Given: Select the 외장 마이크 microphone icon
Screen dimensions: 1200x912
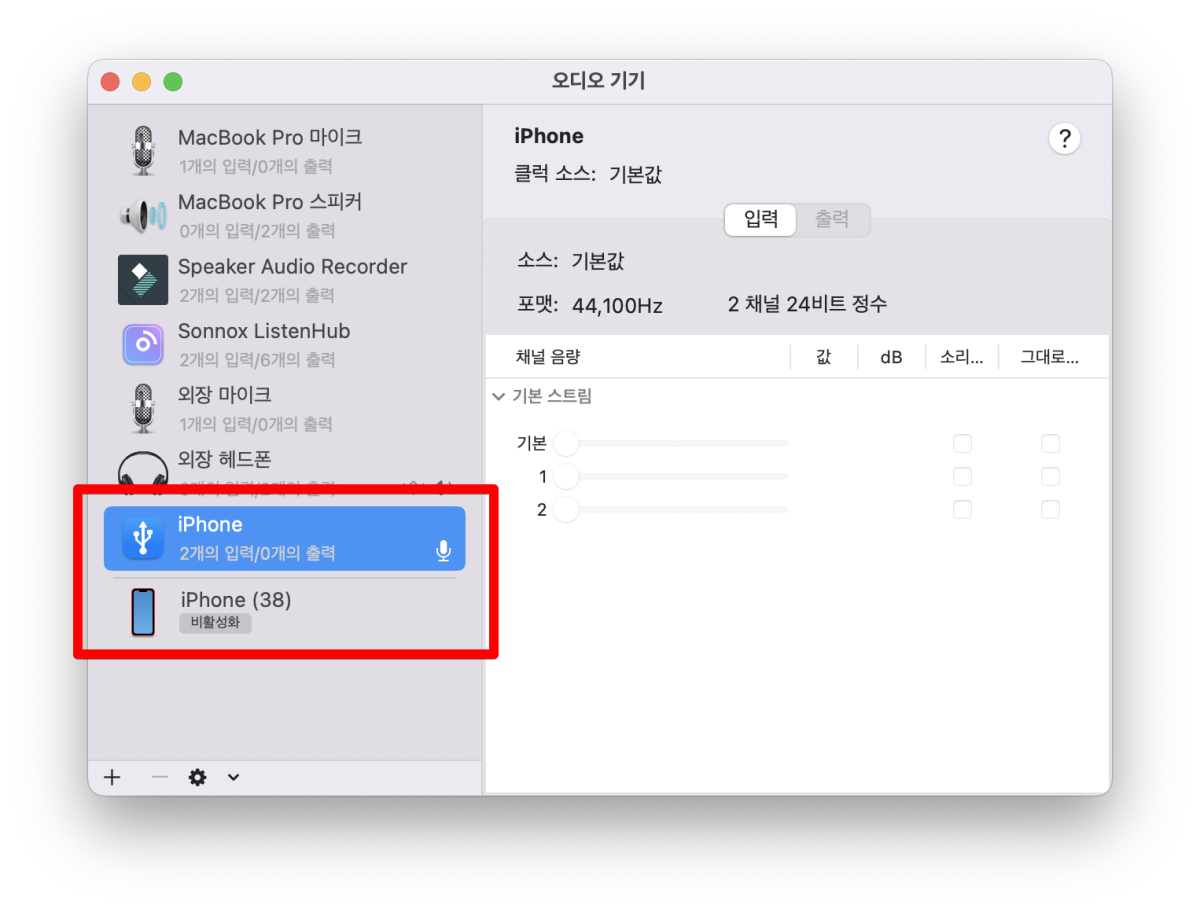Looking at the screenshot, I should click(x=144, y=408).
